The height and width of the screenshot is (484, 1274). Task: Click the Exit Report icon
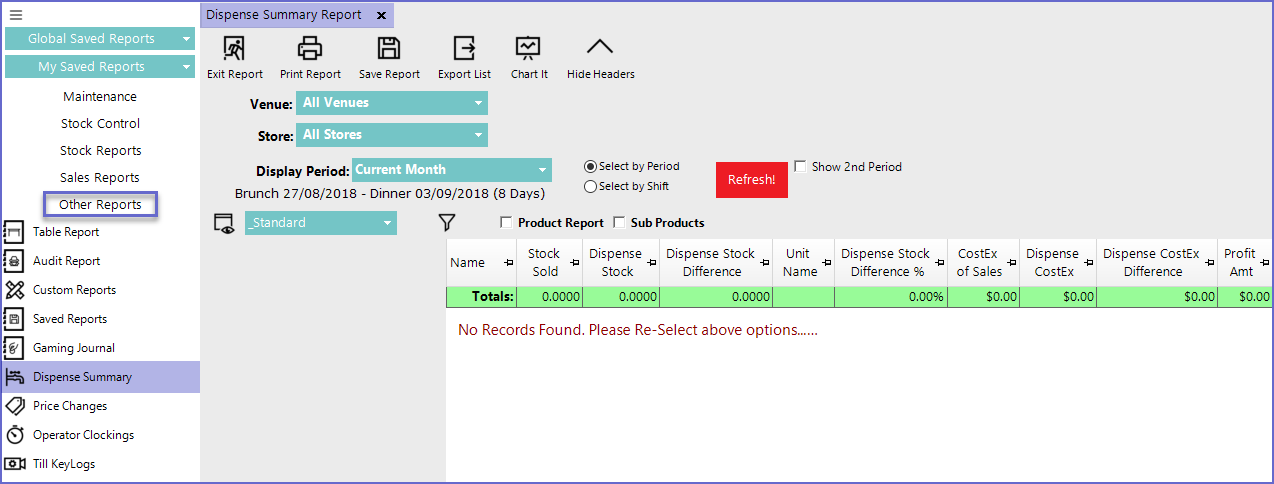pyautogui.click(x=234, y=49)
